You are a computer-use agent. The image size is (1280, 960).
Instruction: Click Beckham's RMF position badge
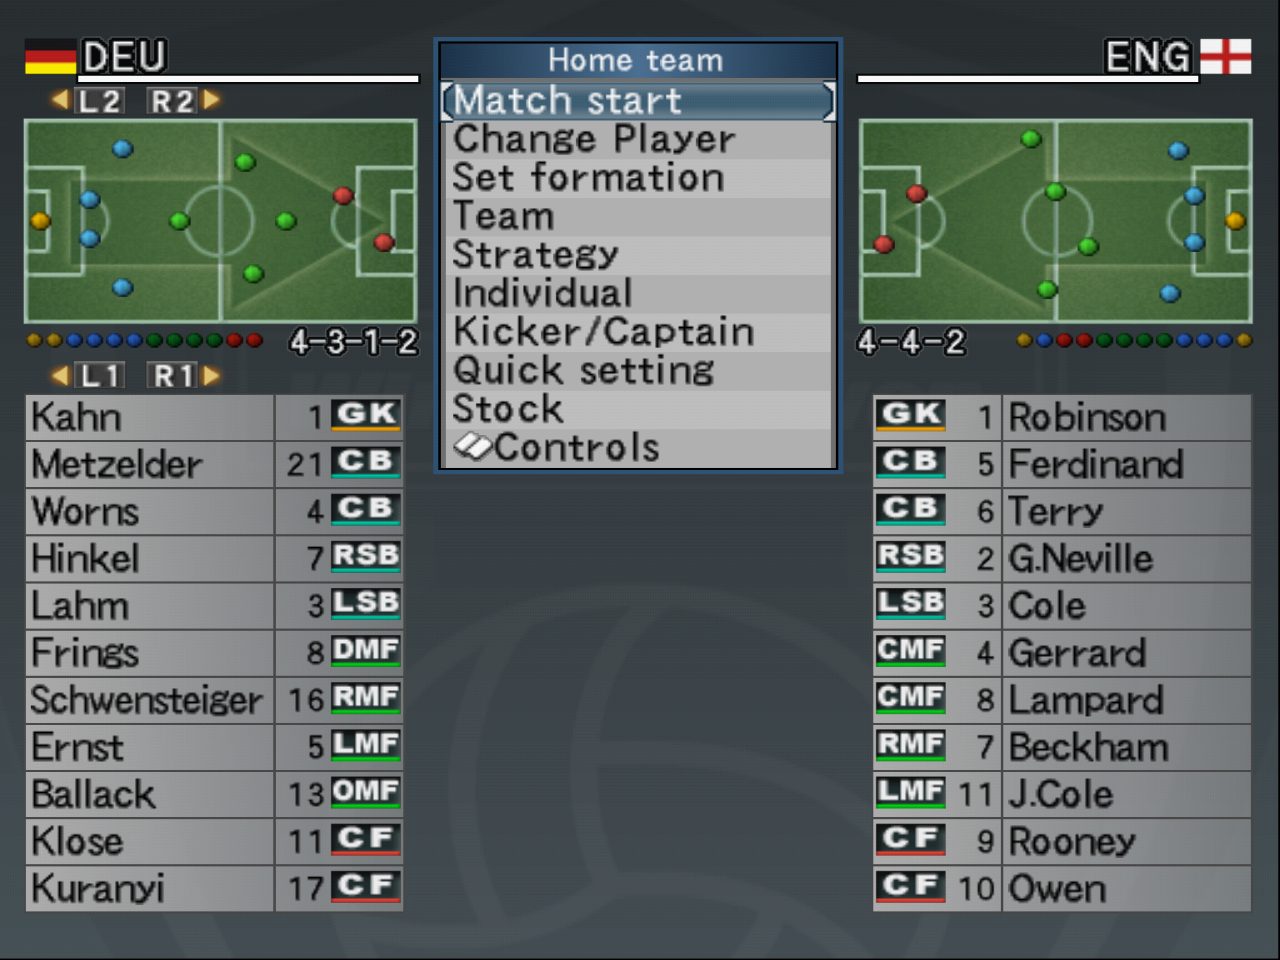[910, 746]
